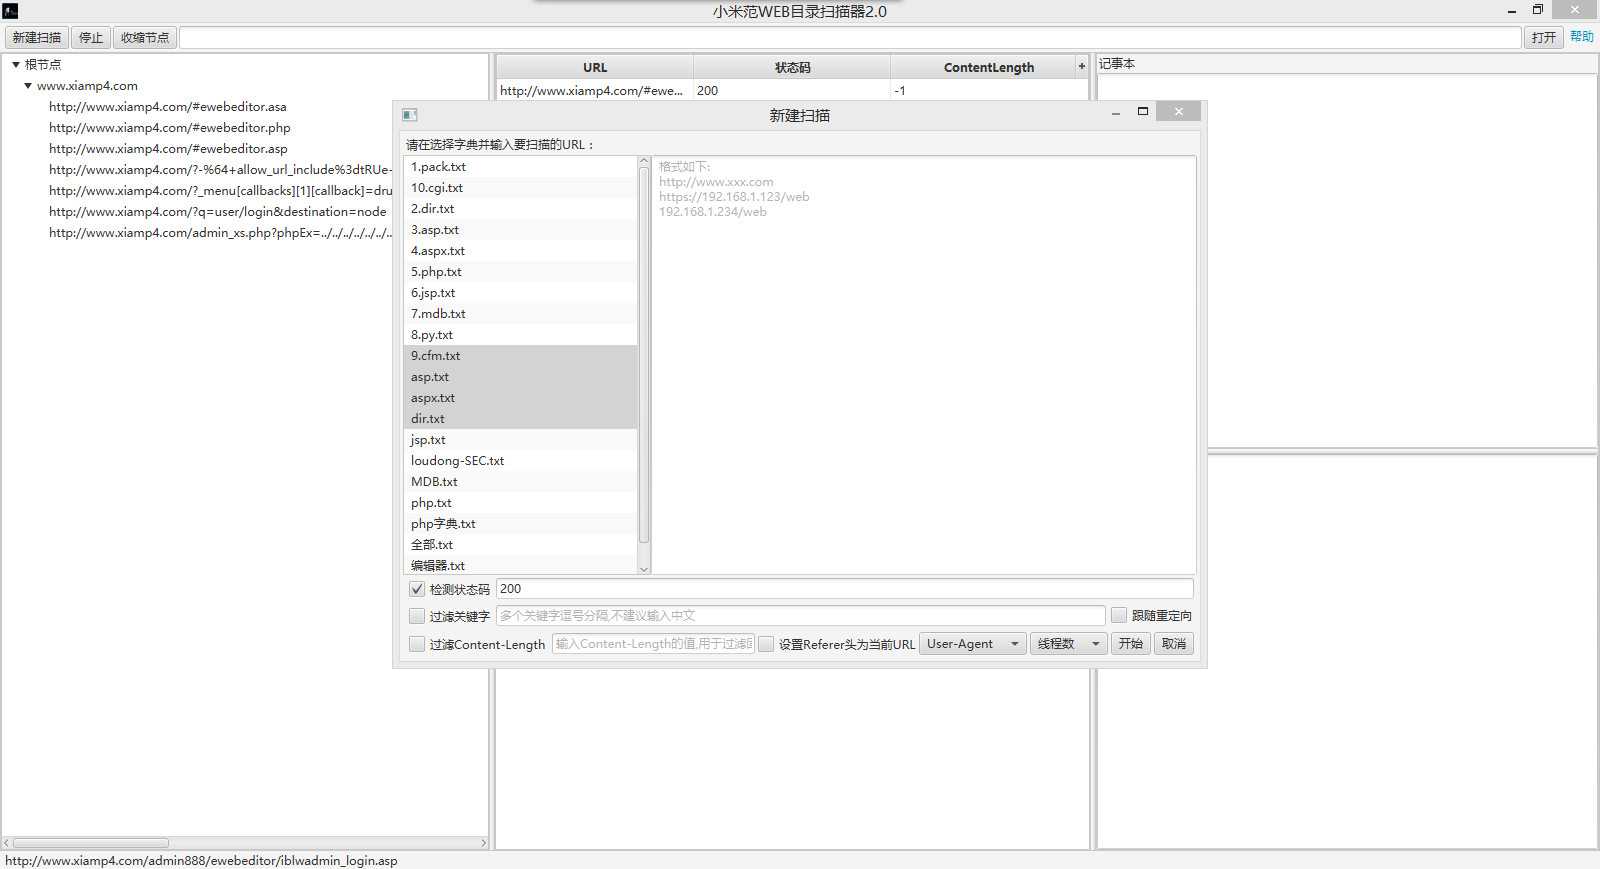Viewport: 1600px width, 869px height.
Task: Open the 线程数 dropdown
Action: pyautogui.click(x=1068, y=644)
